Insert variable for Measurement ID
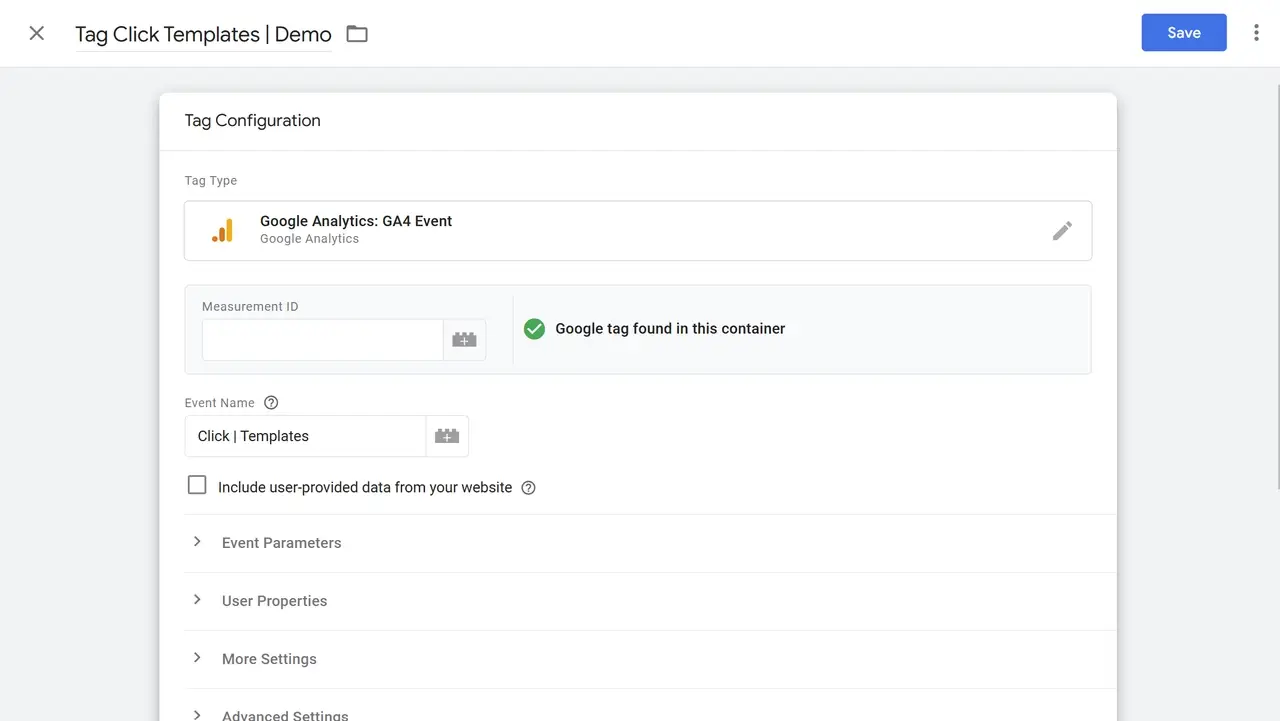Viewport: 1280px width, 721px height. pyautogui.click(x=465, y=340)
